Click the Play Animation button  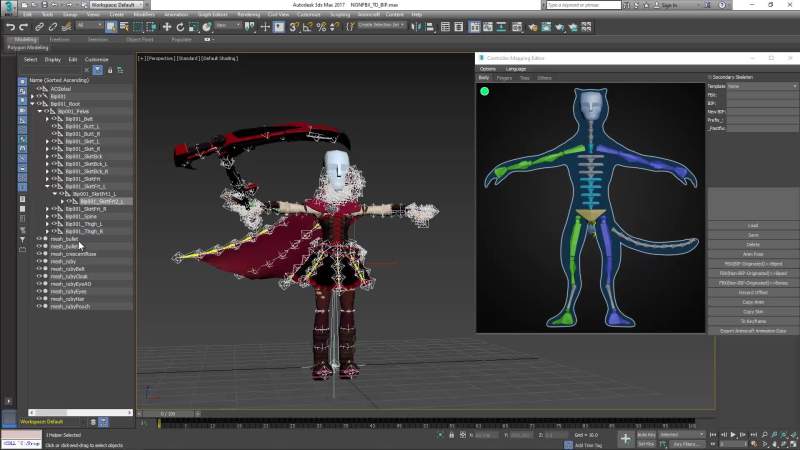[733, 435]
